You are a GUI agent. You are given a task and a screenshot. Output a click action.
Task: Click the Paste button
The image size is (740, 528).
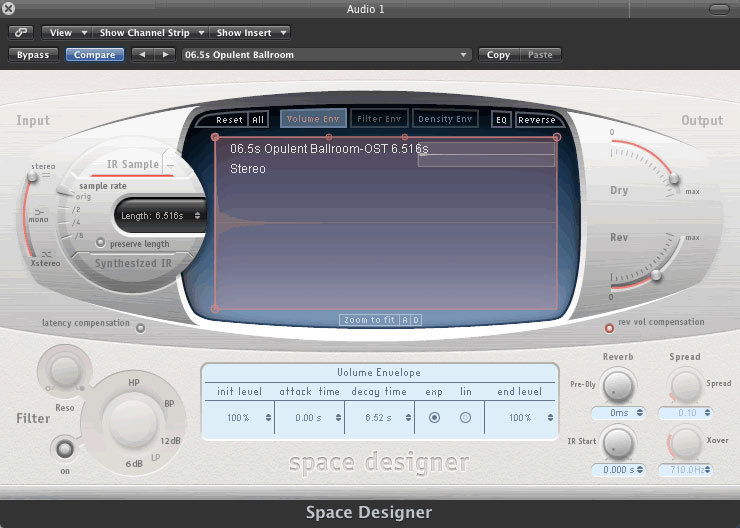coord(540,55)
